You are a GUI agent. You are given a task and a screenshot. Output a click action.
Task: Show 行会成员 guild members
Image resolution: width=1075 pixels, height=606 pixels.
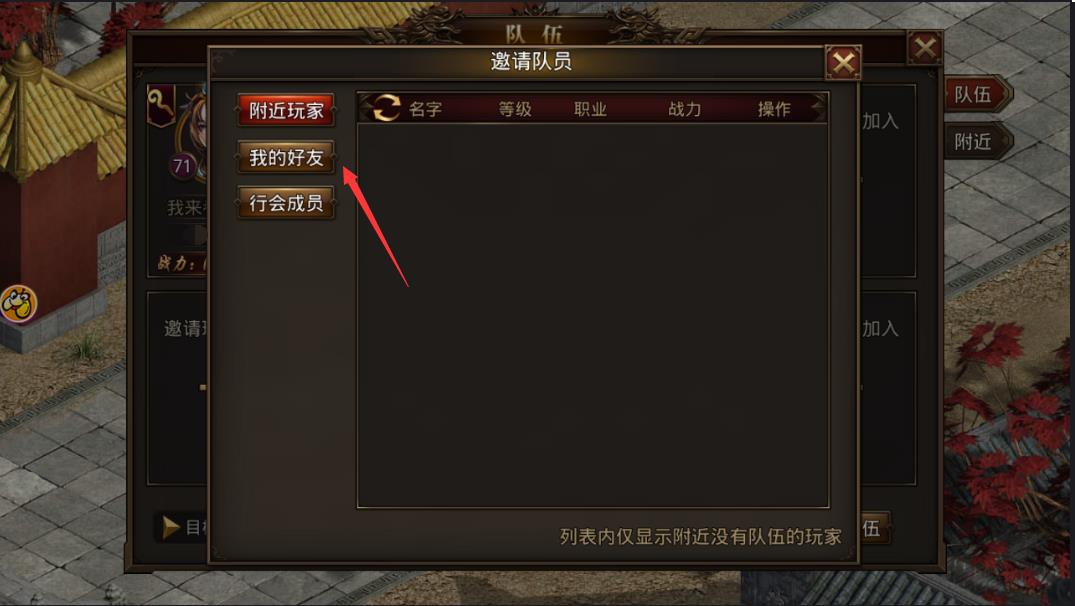coord(286,203)
